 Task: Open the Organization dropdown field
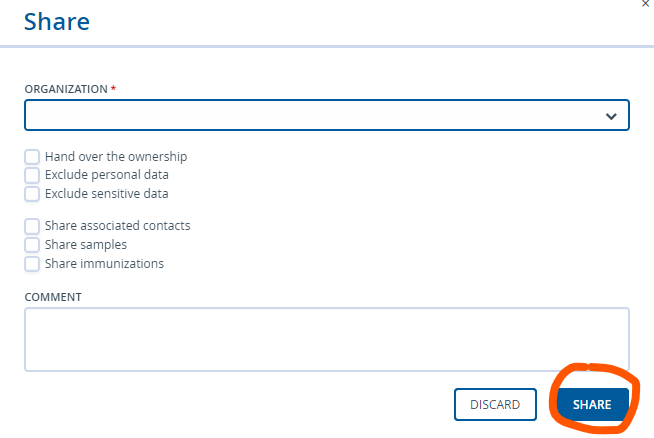click(327, 115)
